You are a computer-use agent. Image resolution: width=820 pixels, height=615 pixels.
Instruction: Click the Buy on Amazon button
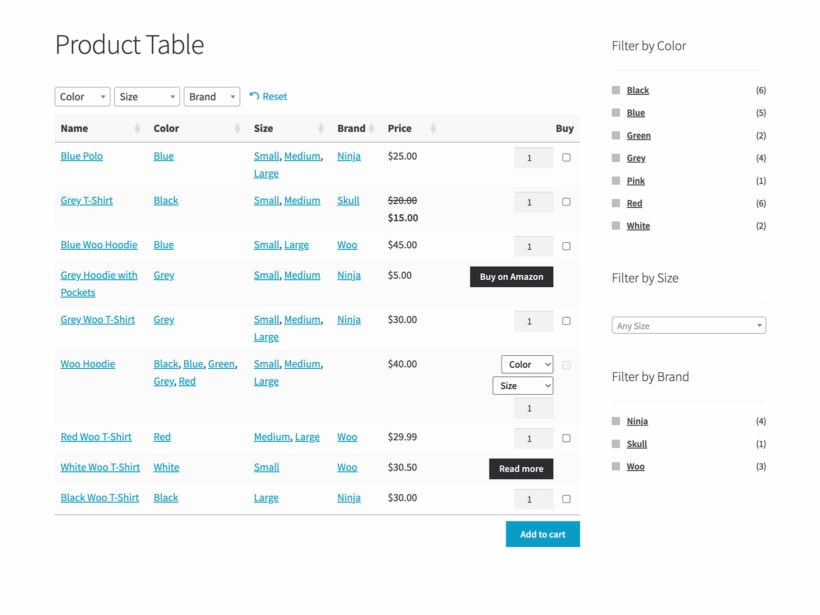(x=512, y=276)
